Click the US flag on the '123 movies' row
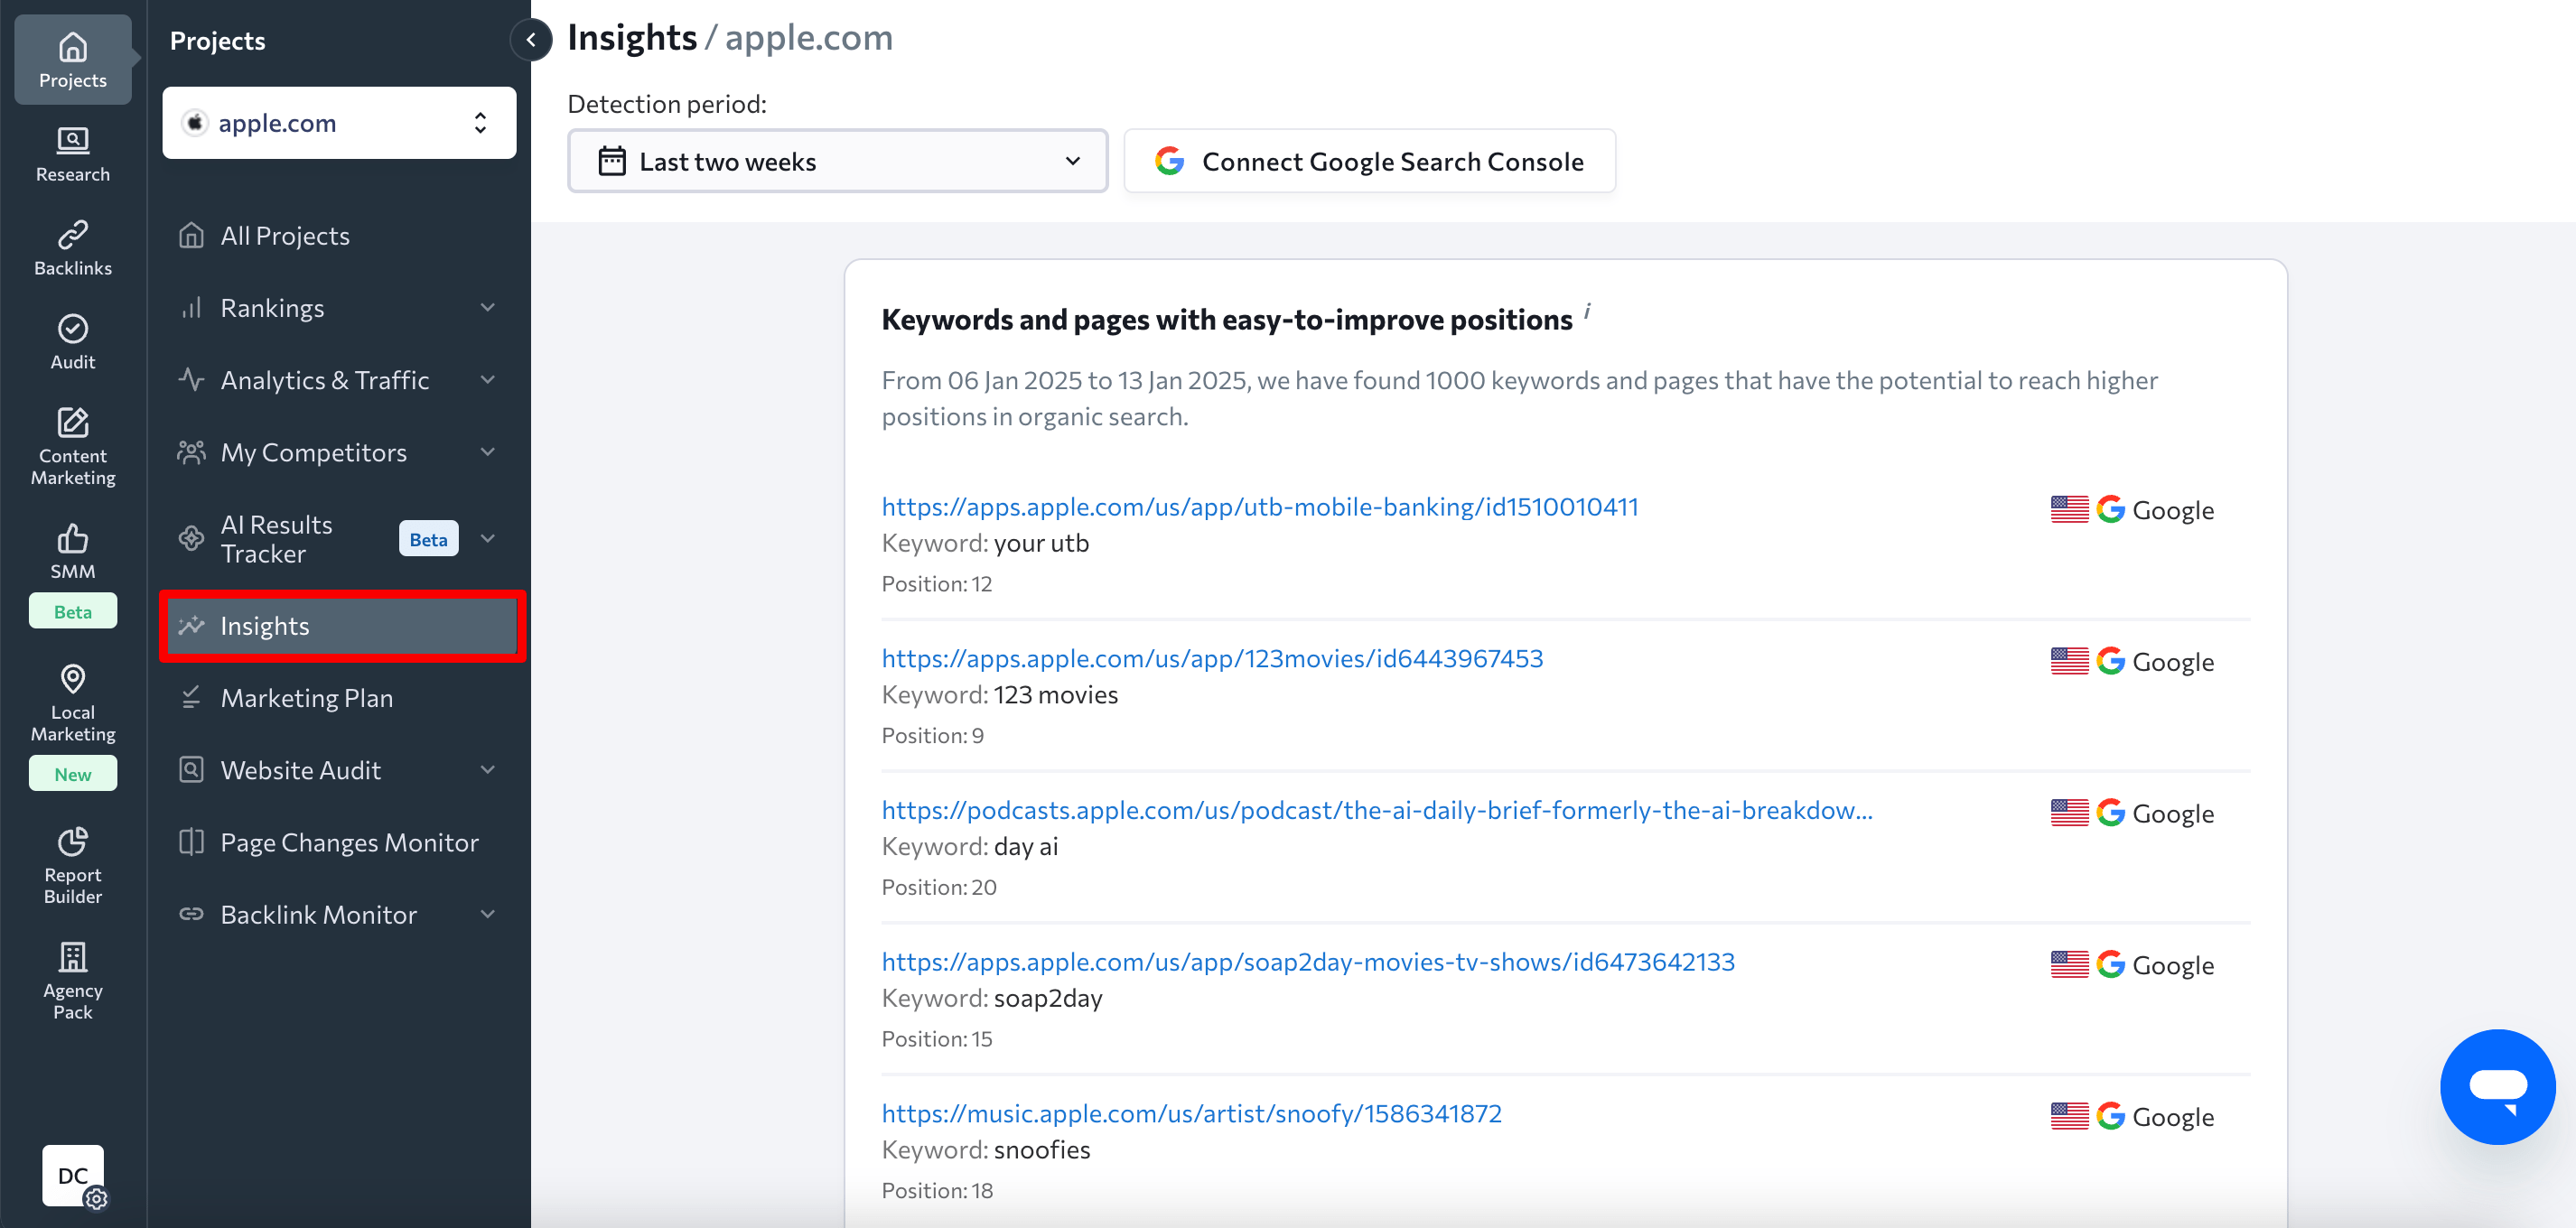This screenshot has height=1228, width=2576. 2069,661
